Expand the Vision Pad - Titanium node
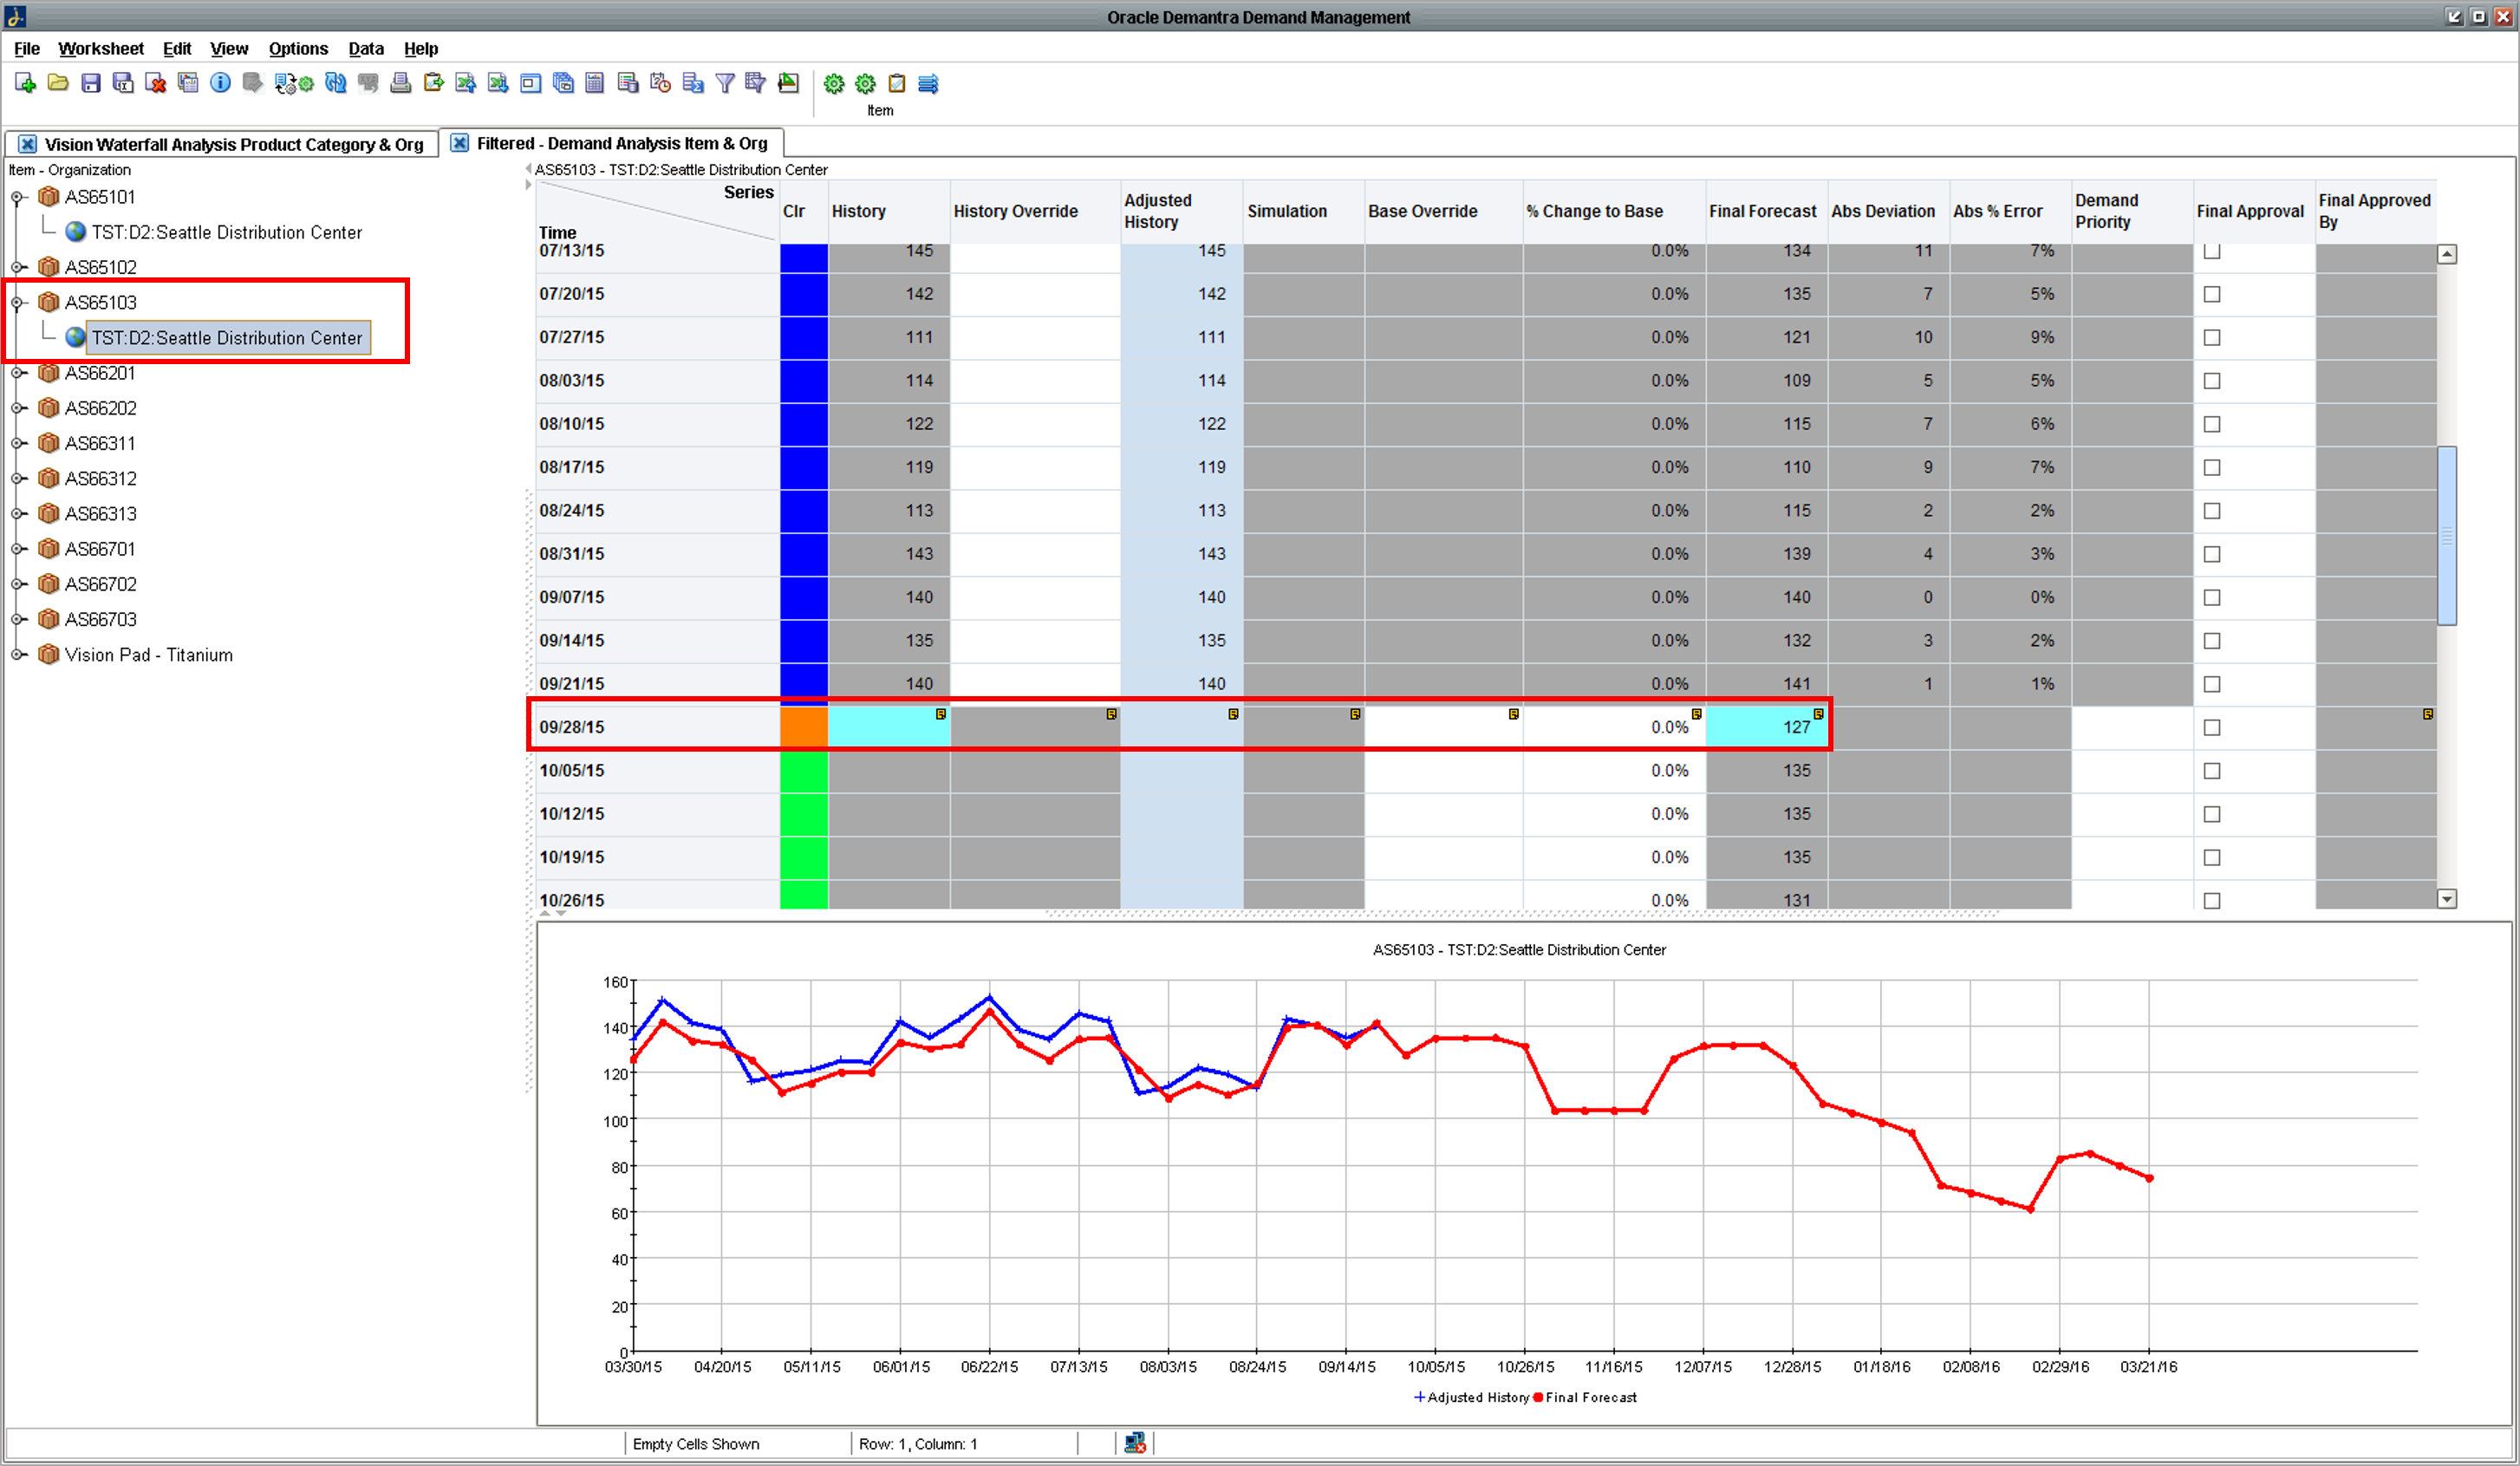Screen dimensions: 2520x1466 17,656
